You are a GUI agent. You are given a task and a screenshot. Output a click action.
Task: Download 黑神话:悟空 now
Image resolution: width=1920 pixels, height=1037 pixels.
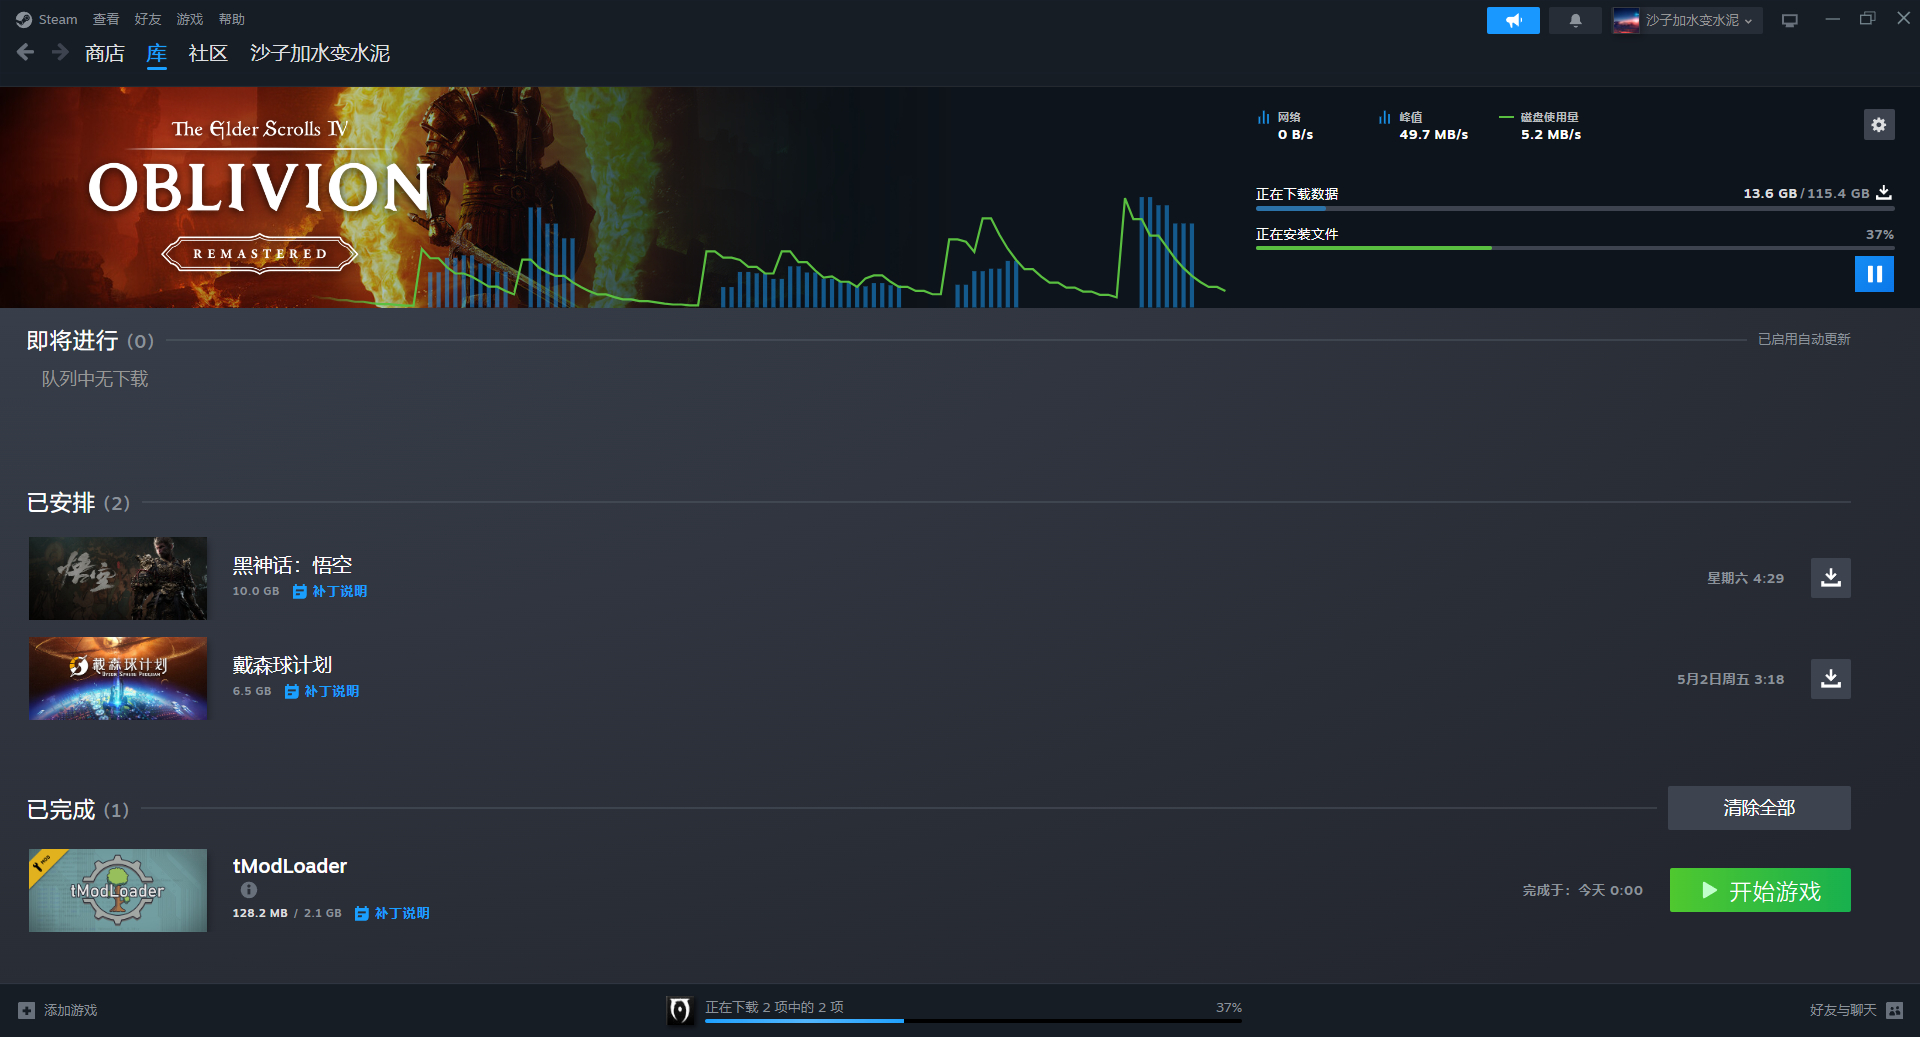click(1830, 578)
